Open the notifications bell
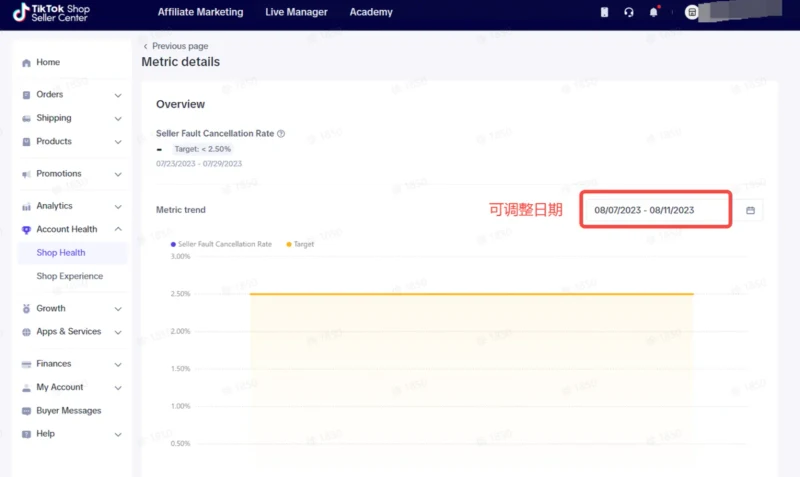The width and height of the screenshot is (800, 477). coord(654,12)
